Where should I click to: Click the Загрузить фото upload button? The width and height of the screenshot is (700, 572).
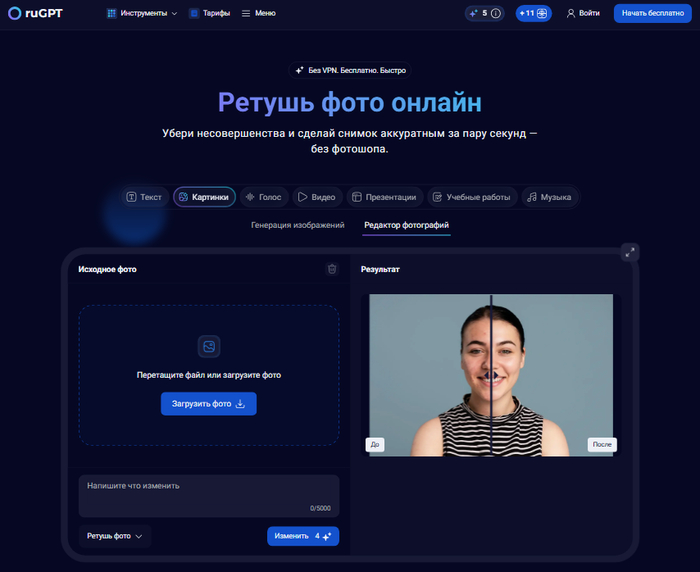(208, 404)
